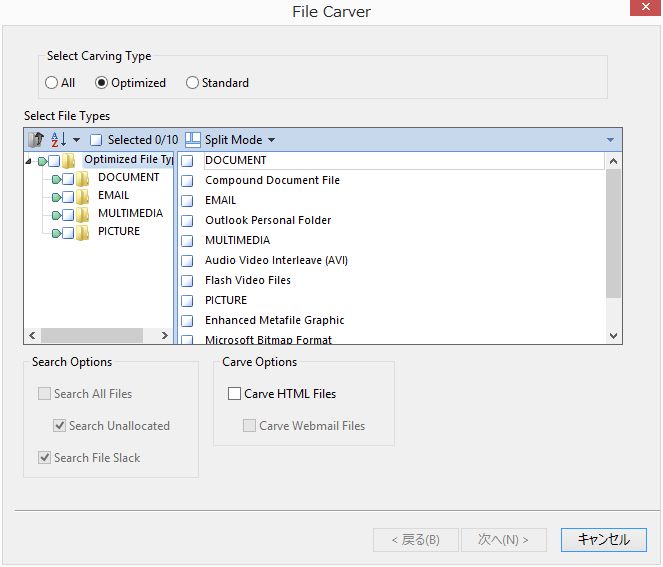Select the Optimized carving type
The width and height of the screenshot is (663, 567).
click(101, 82)
